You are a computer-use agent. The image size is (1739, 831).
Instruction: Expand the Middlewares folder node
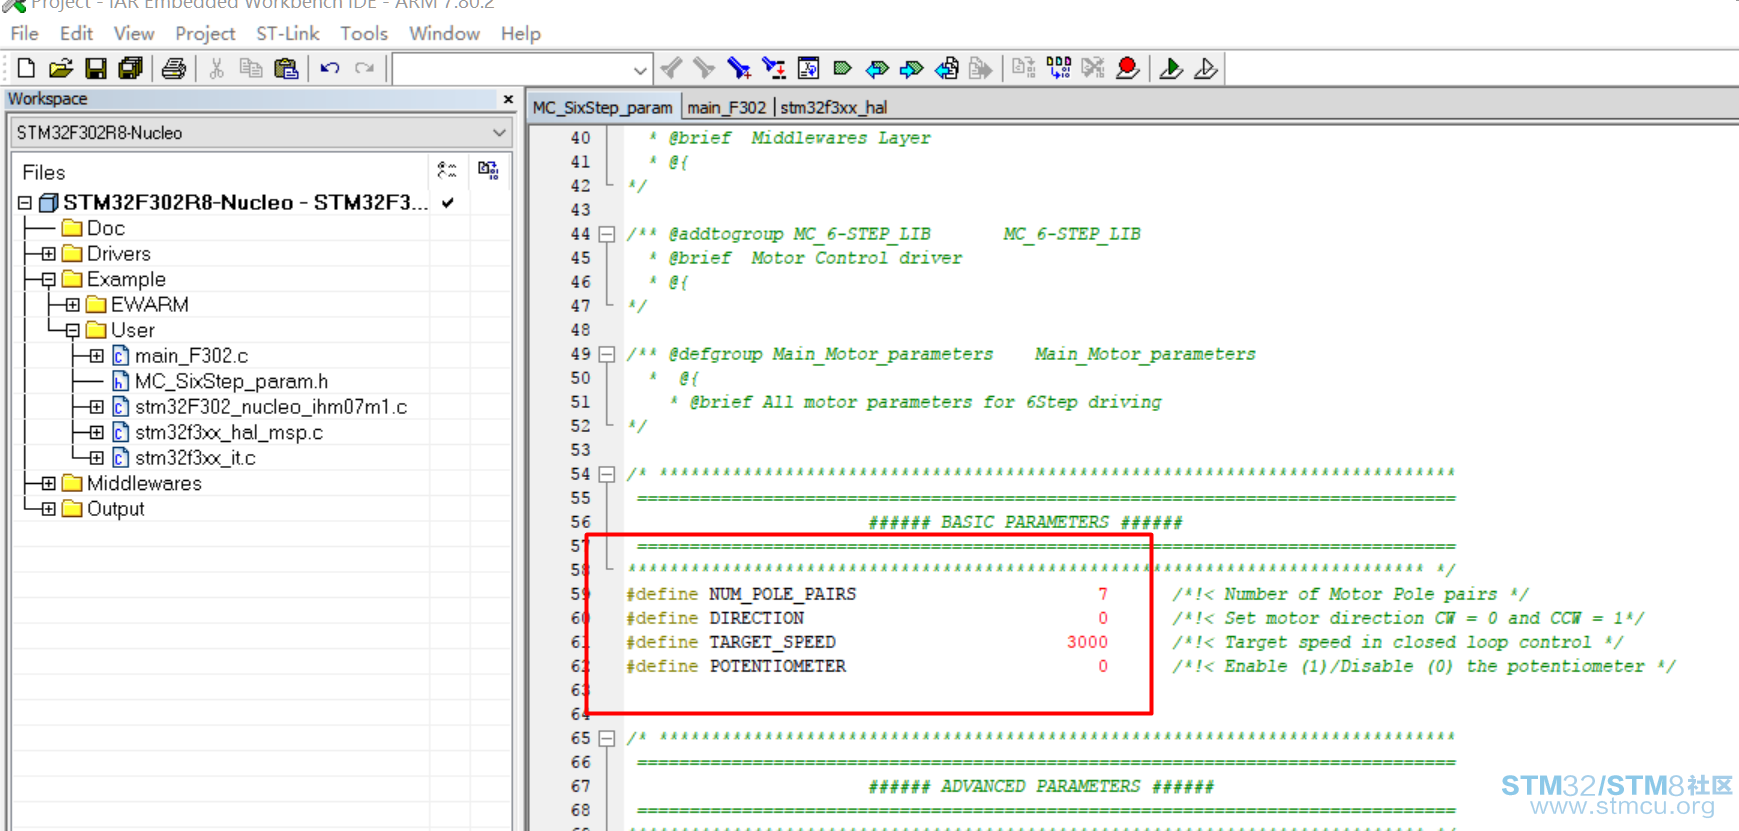(48, 484)
